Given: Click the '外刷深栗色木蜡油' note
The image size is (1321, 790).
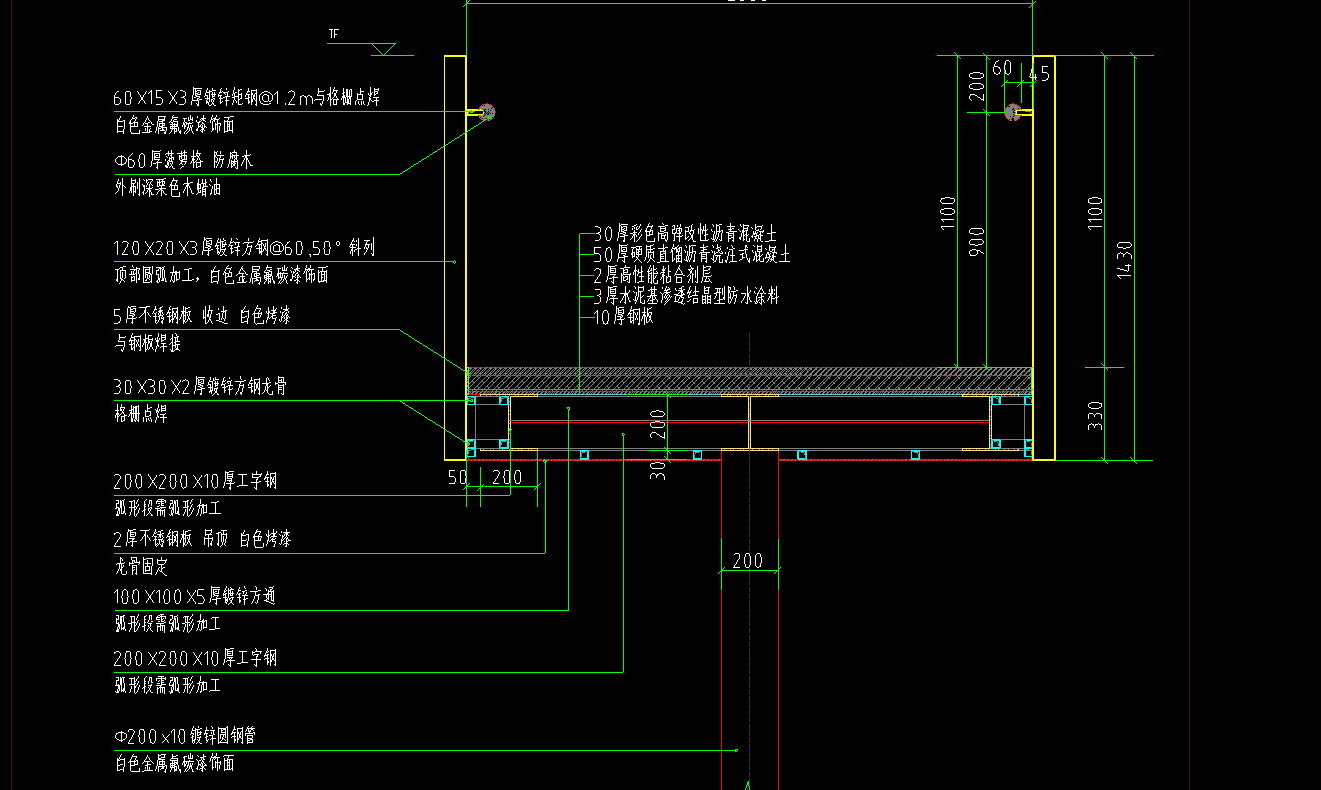Looking at the screenshot, I should click(x=168, y=188).
